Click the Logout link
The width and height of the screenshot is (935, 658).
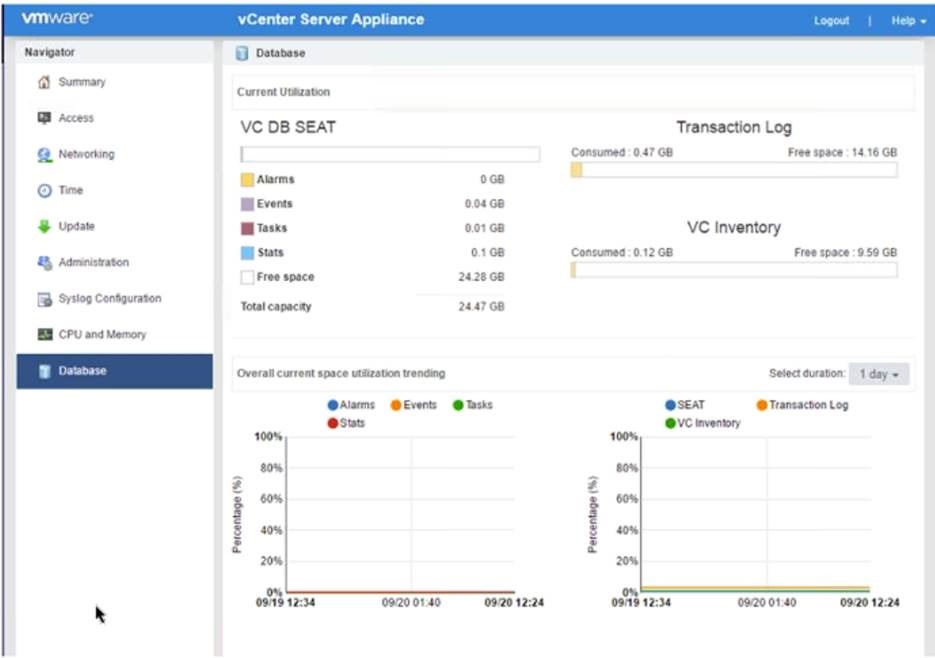(831, 21)
